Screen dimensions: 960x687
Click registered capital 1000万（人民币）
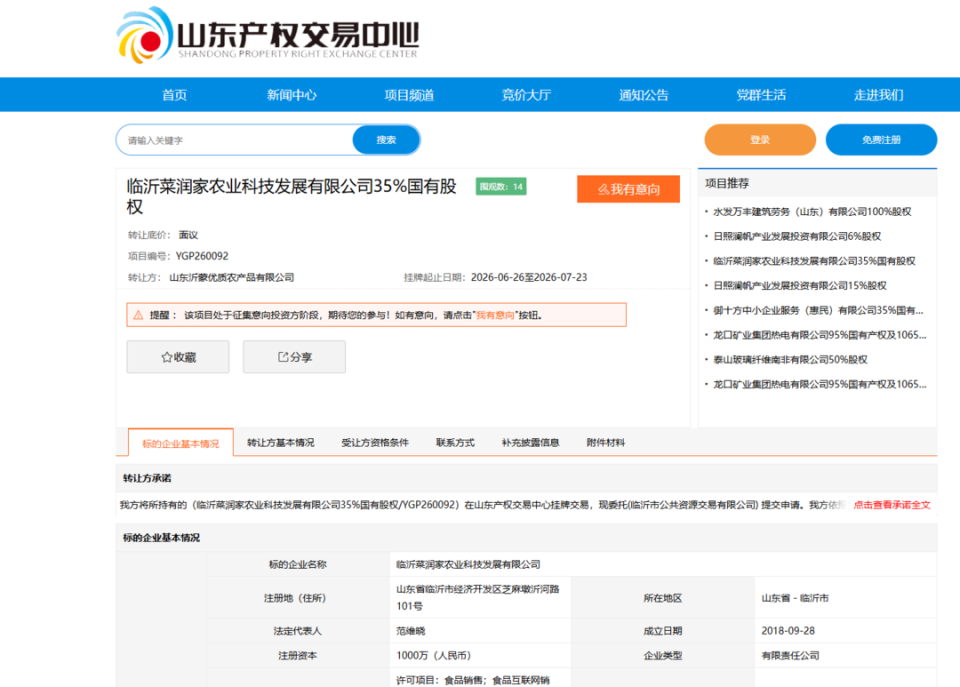(x=433, y=656)
